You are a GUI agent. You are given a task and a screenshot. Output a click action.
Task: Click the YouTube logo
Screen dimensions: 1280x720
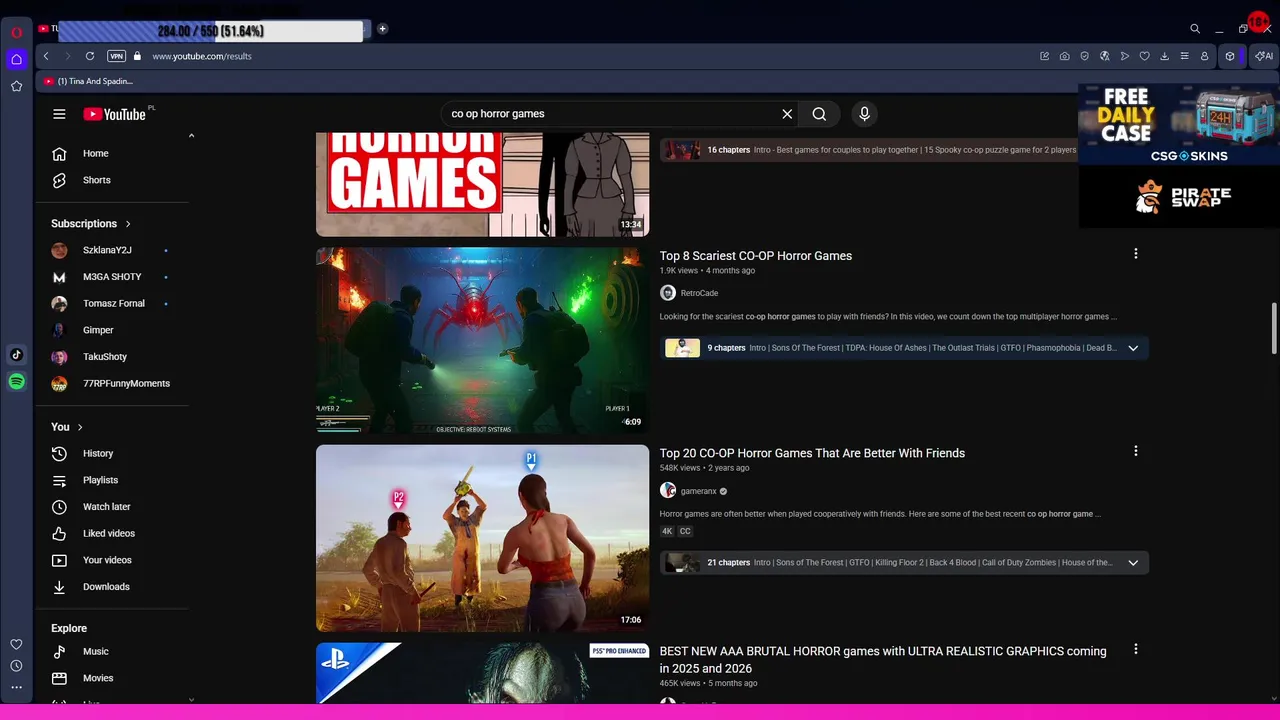click(115, 114)
